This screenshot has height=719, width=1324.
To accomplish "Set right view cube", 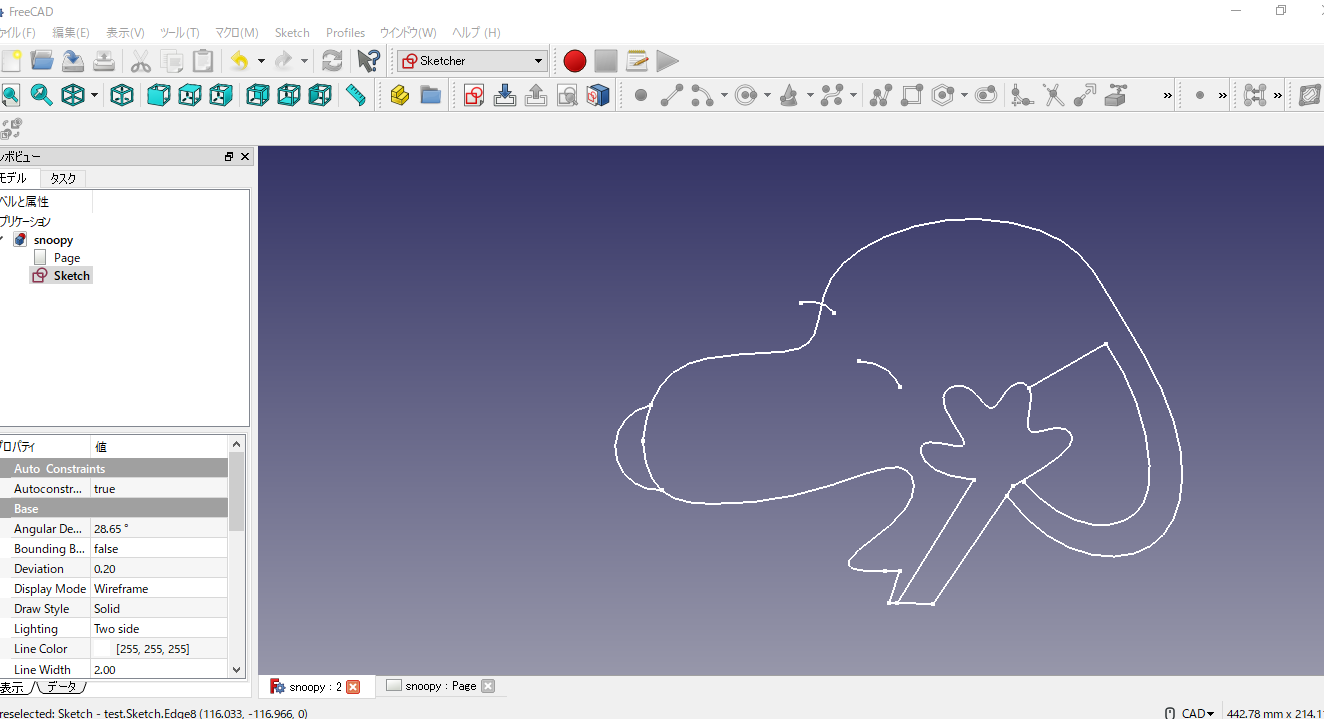I will point(220,95).
